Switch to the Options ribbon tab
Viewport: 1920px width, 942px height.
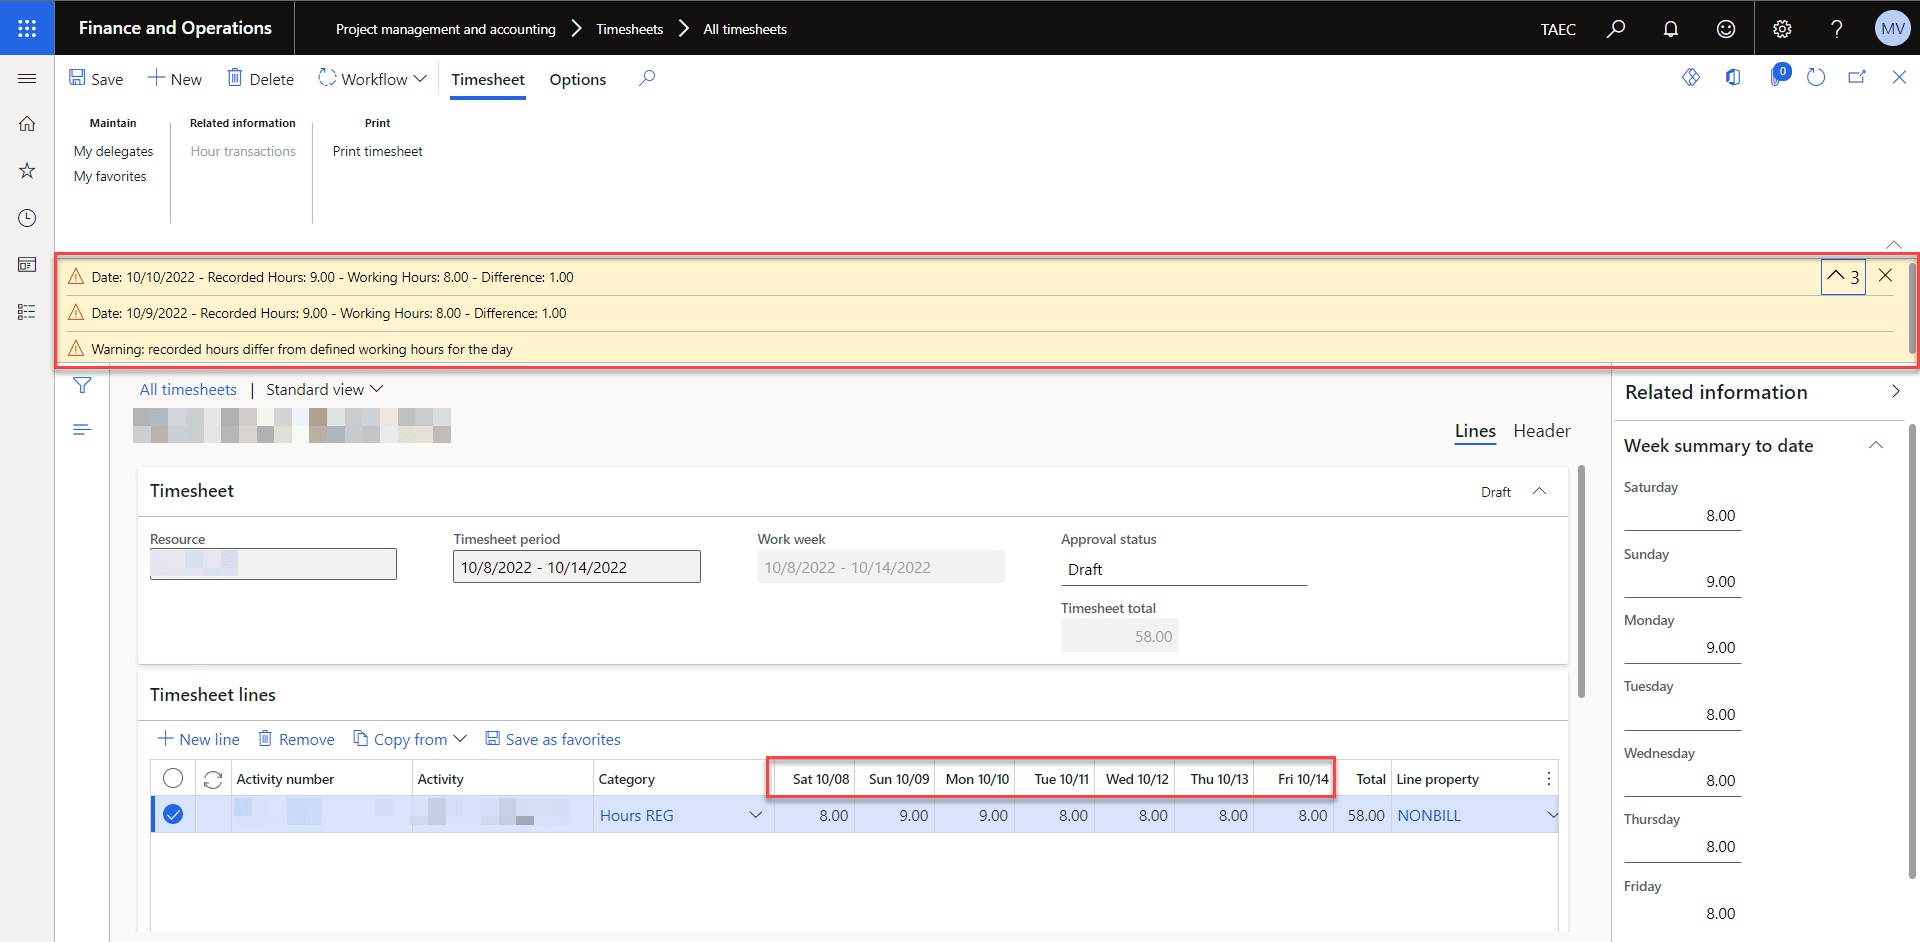(578, 80)
